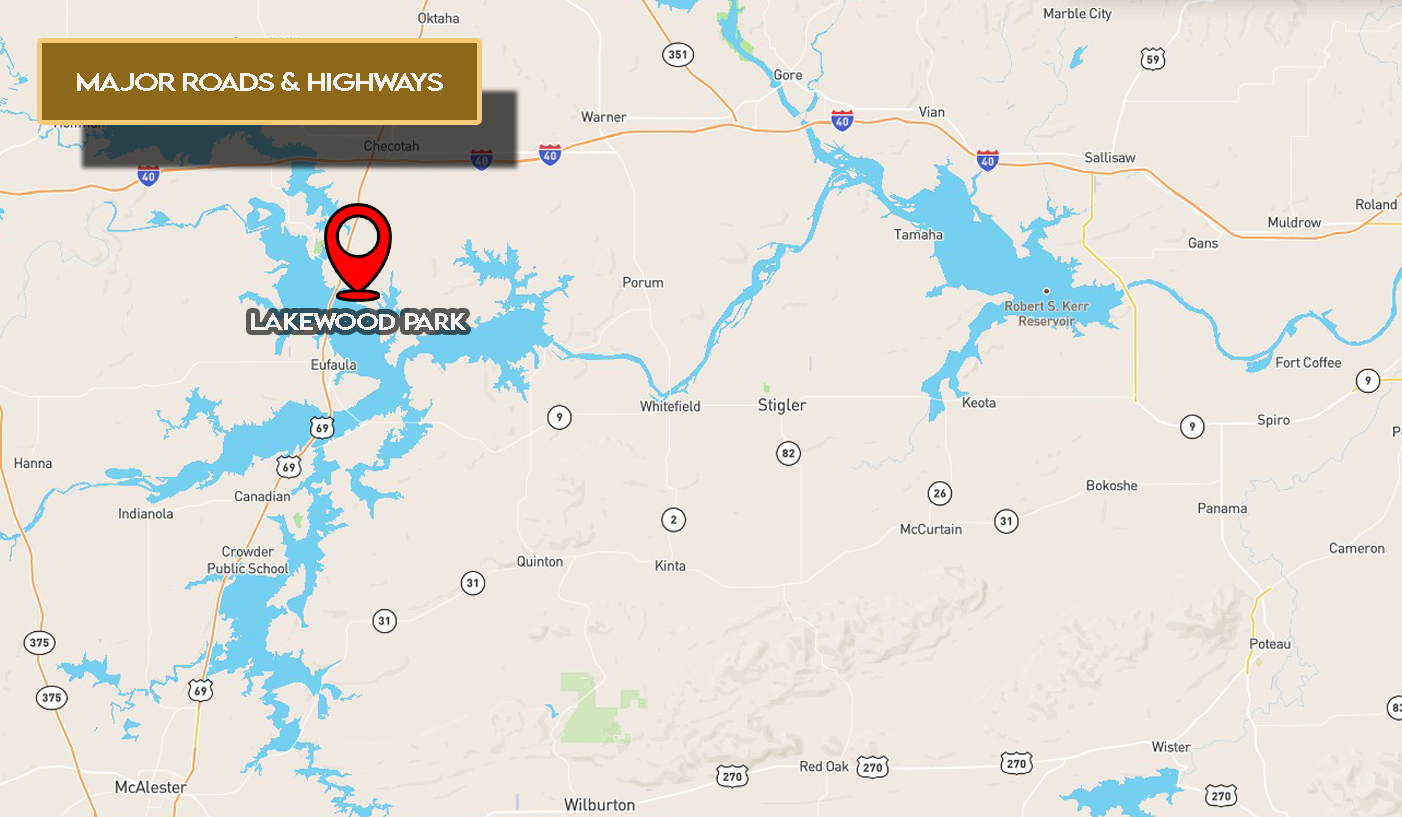
Task: Click the McAlester city label
Action: click(x=151, y=787)
